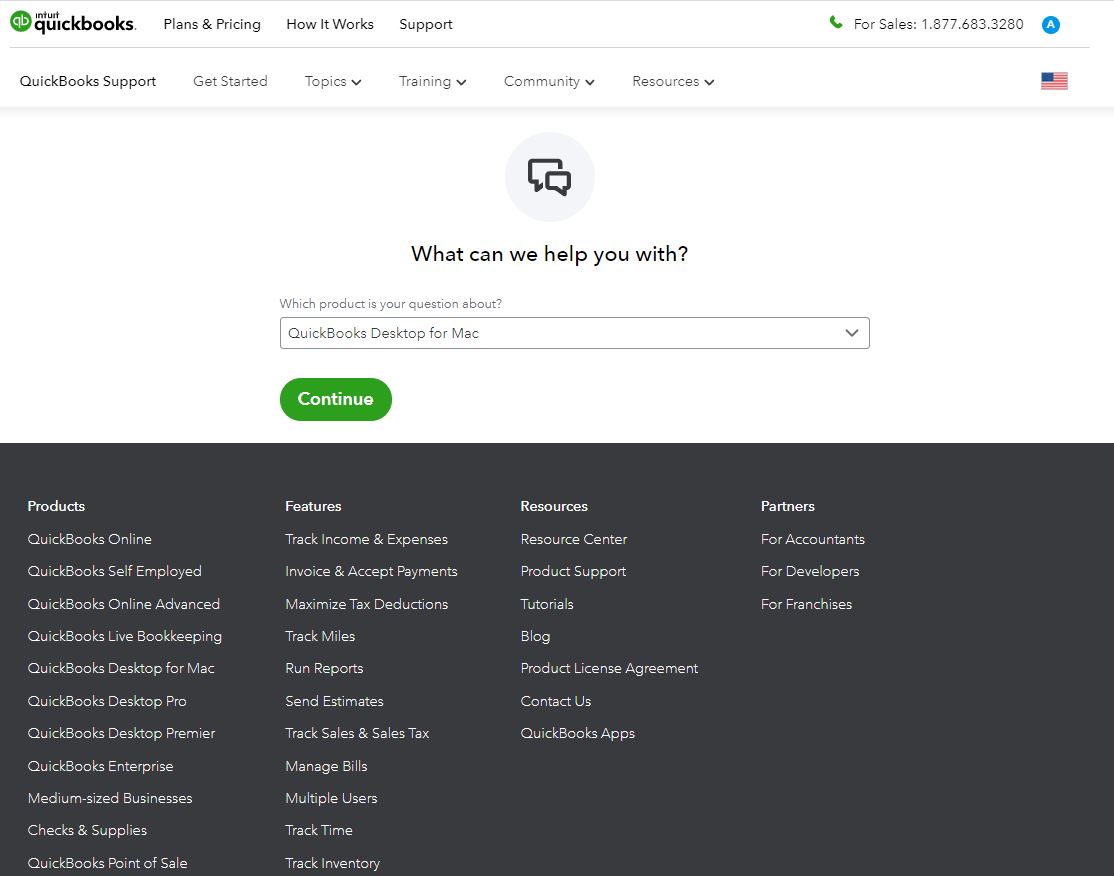The width and height of the screenshot is (1114, 876).
Task: Click QuickBooks Support heading link
Action: [87, 81]
